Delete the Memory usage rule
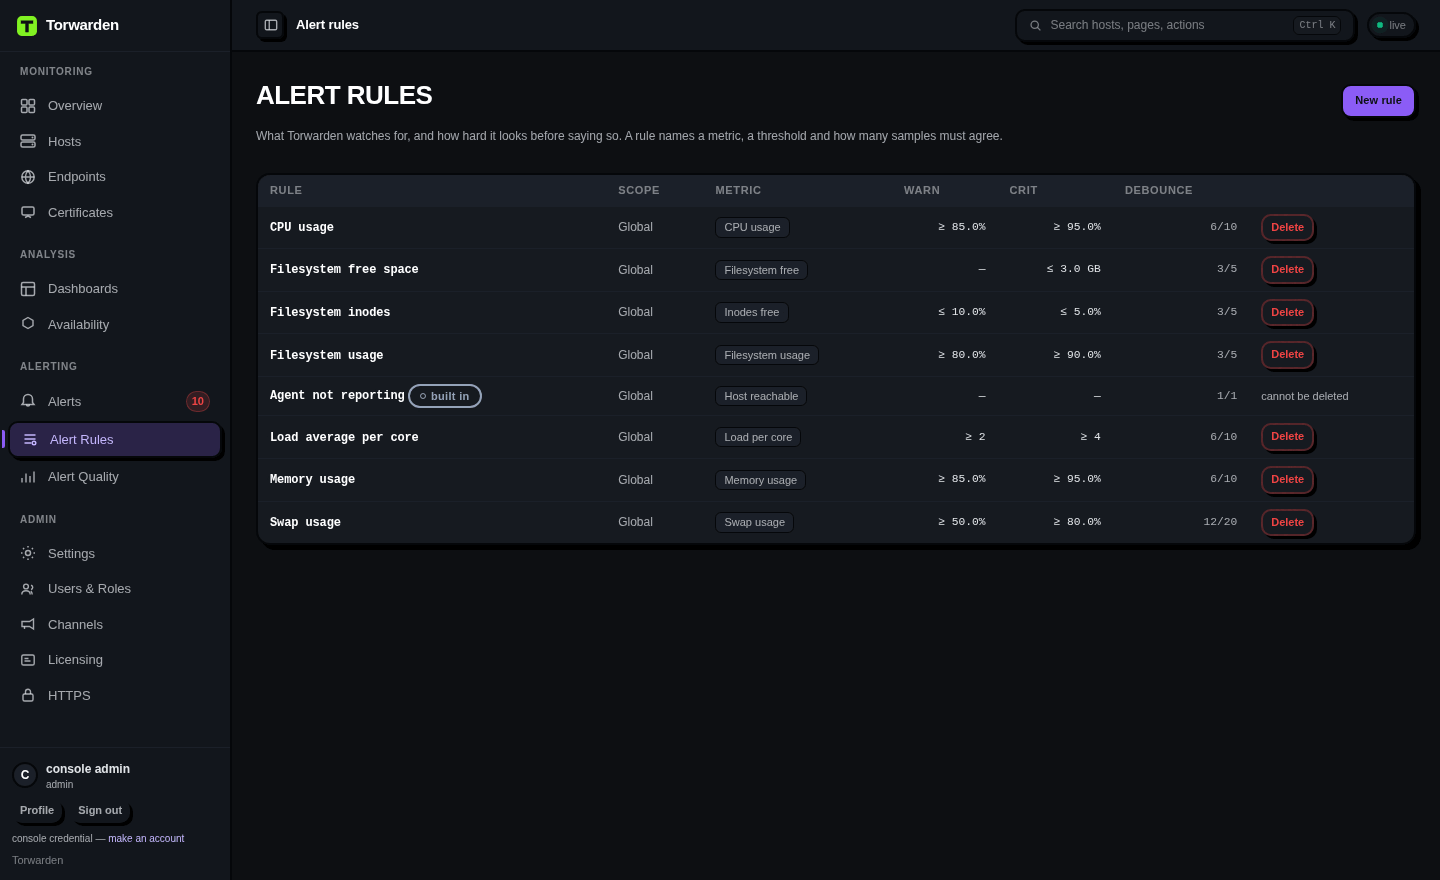The image size is (1440, 880). pyautogui.click(x=1287, y=480)
